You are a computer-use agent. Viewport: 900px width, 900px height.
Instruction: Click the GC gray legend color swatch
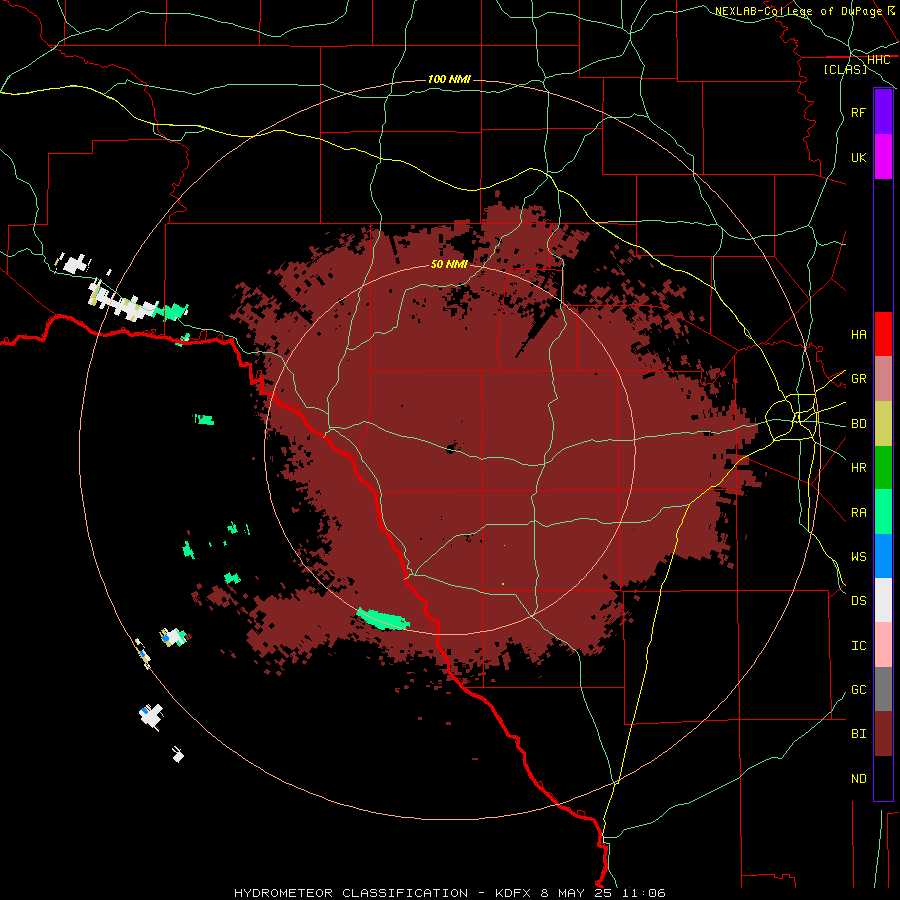click(883, 689)
